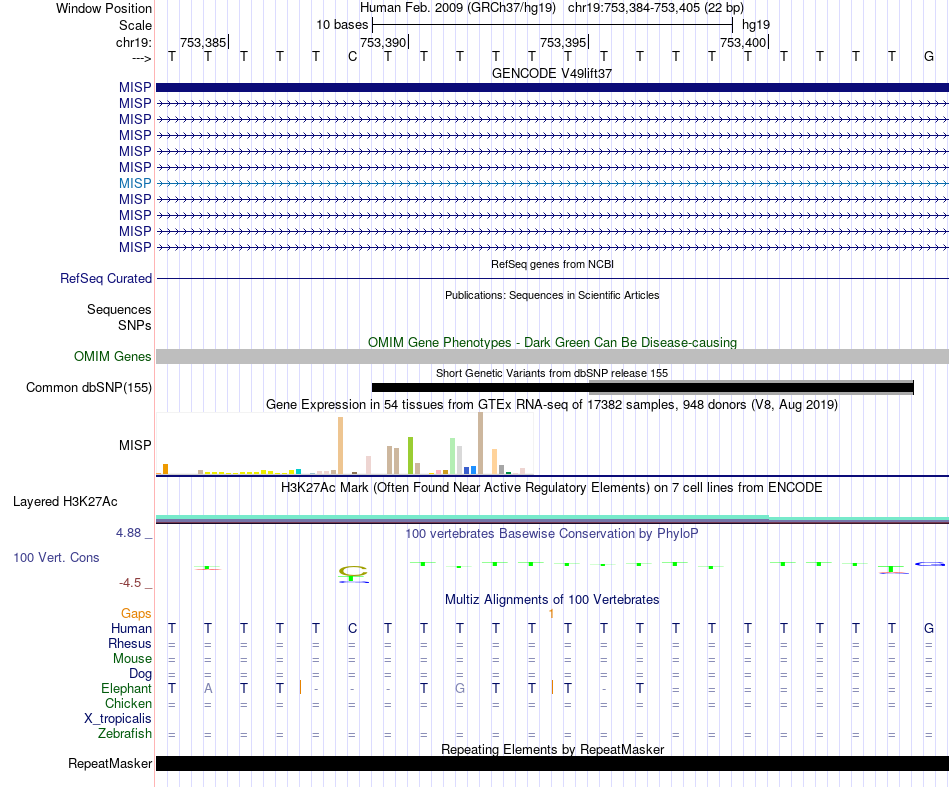Click the tallest bar in the GTEx chart
Image resolution: width=950 pixels, height=787 pixels.
(480, 443)
